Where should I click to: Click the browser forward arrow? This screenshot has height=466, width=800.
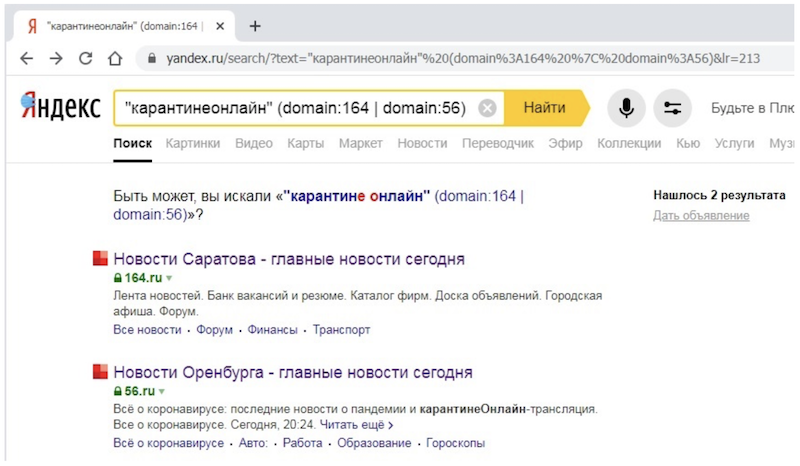(56, 58)
